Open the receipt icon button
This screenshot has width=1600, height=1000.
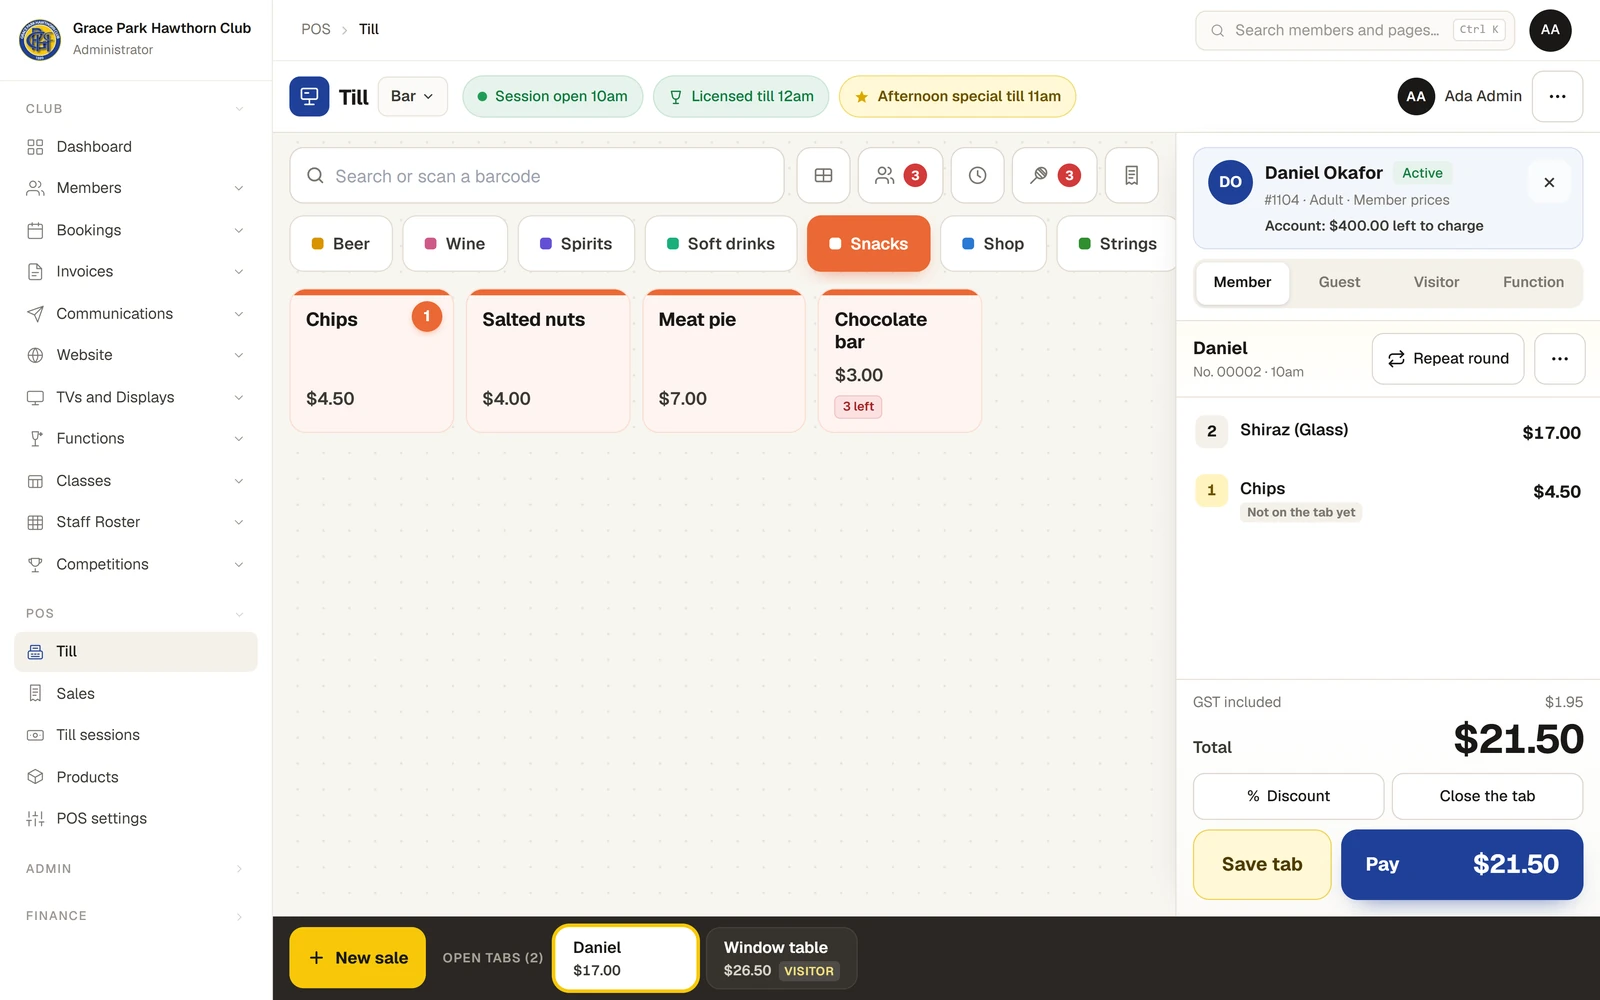pyautogui.click(x=1131, y=176)
